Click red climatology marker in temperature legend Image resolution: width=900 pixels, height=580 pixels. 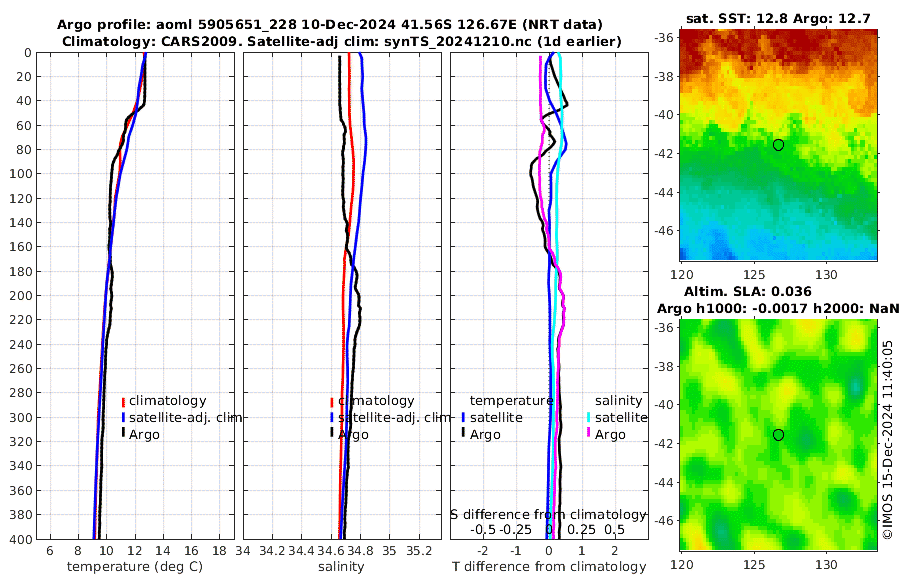(x=123, y=401)
